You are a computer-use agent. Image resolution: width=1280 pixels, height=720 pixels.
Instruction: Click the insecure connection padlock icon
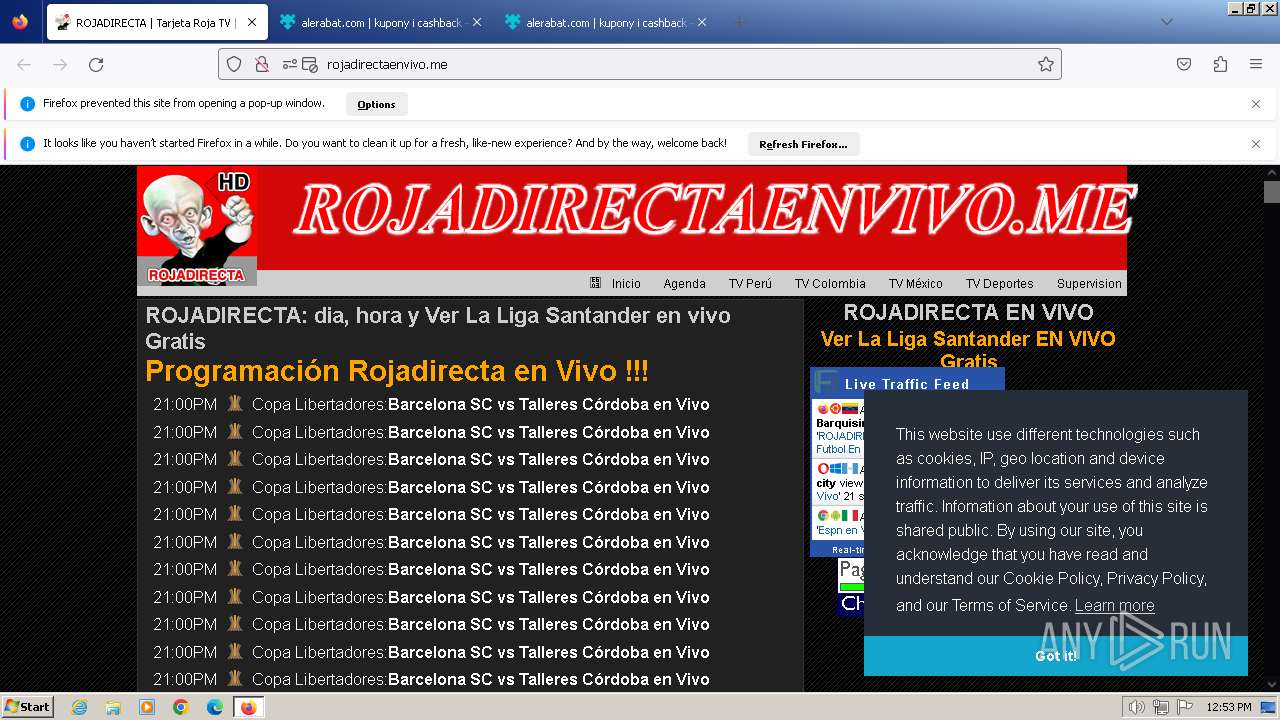click(x=261, y=64)
